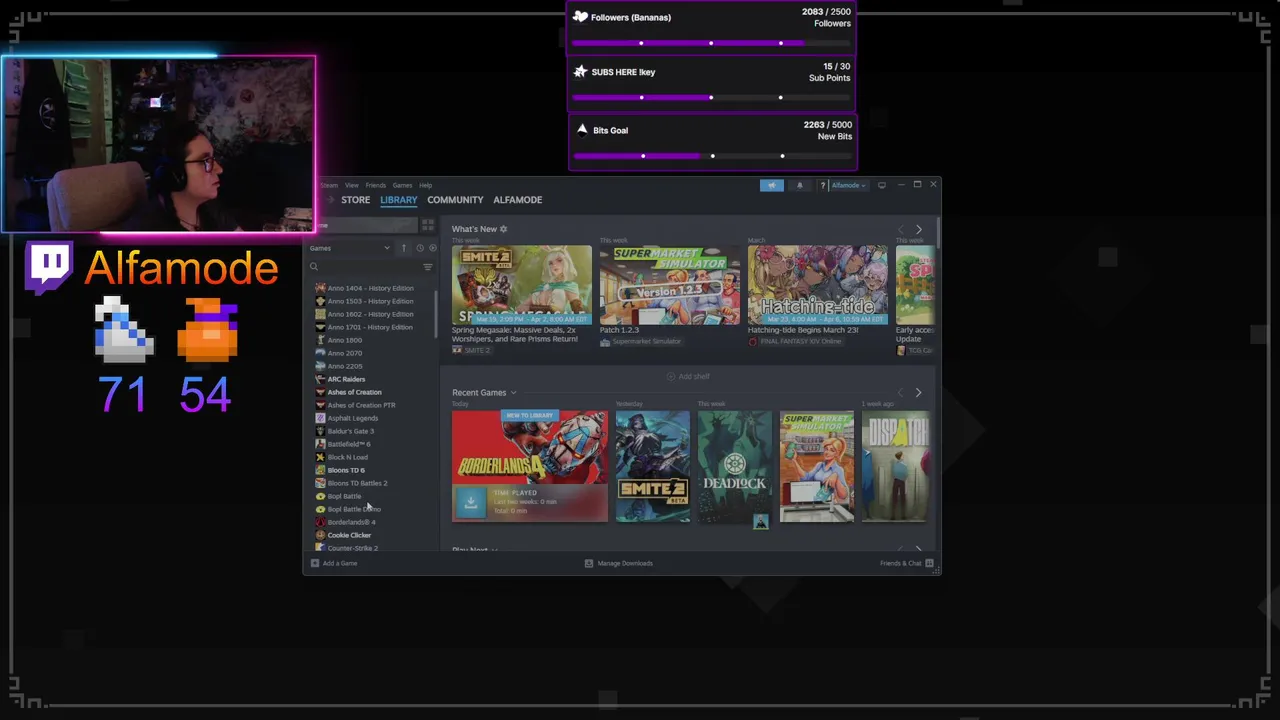
Task: Click Add a Game
Action: (334, 563)
